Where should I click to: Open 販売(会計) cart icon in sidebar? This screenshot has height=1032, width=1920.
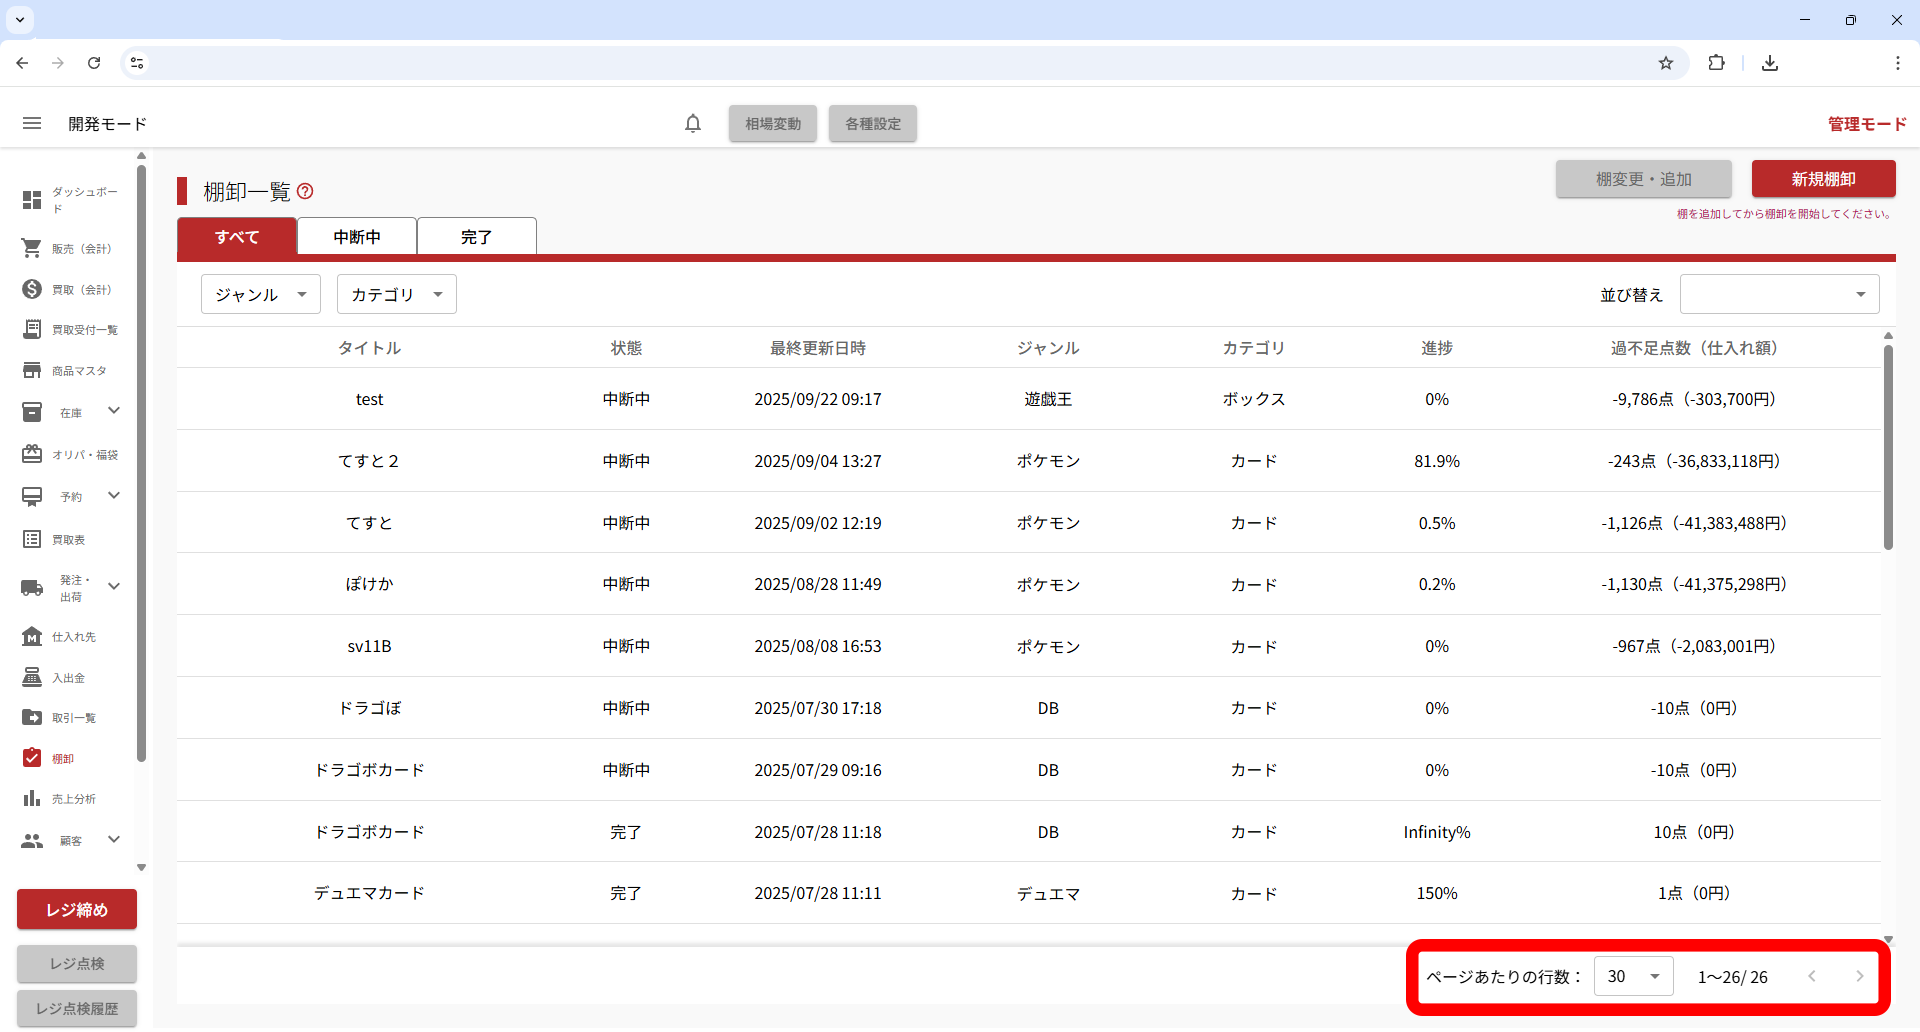pos(32,248)
